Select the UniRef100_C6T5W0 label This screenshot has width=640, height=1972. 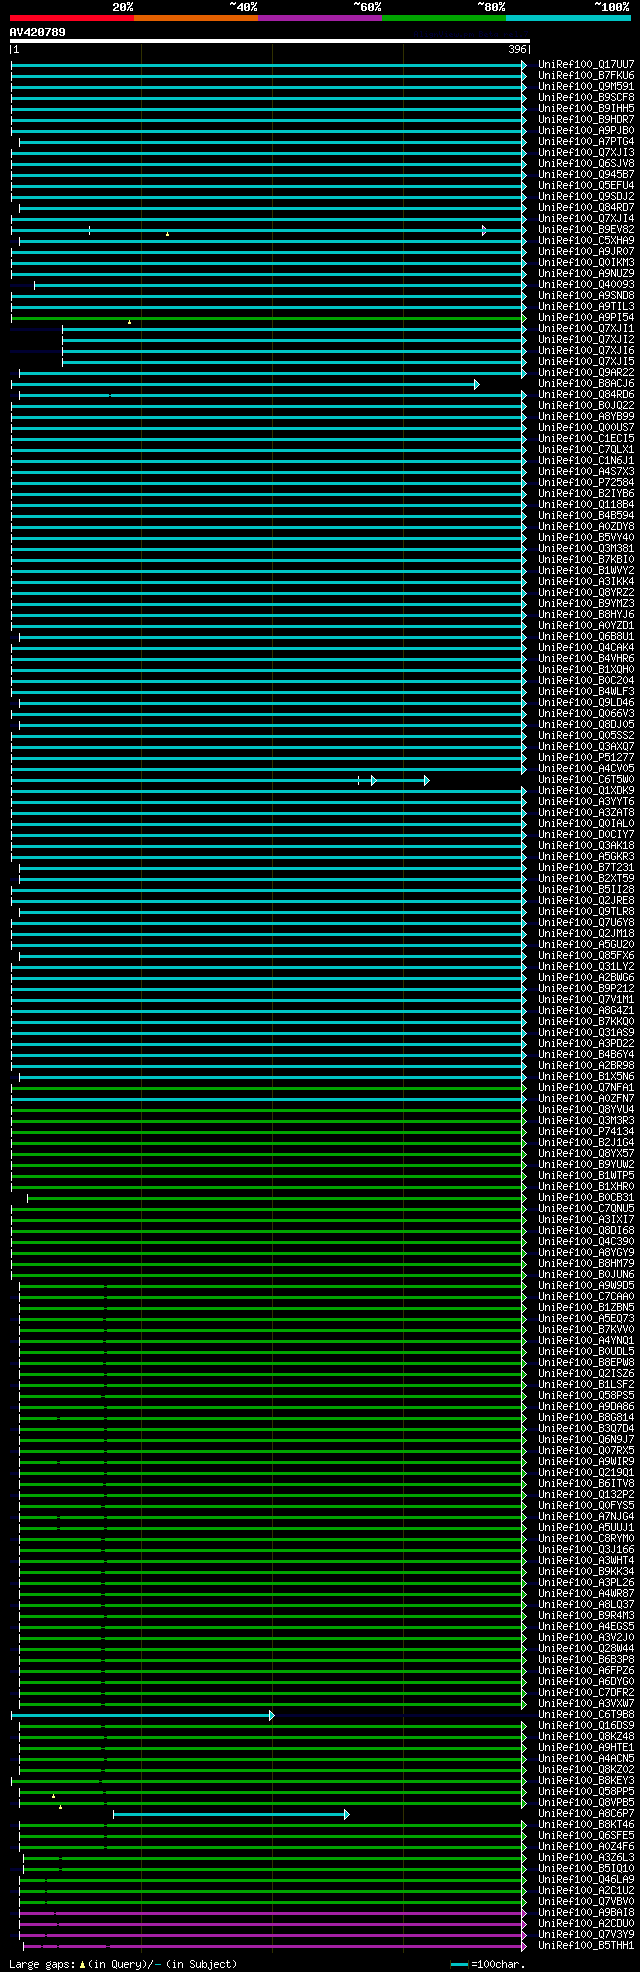586,779
